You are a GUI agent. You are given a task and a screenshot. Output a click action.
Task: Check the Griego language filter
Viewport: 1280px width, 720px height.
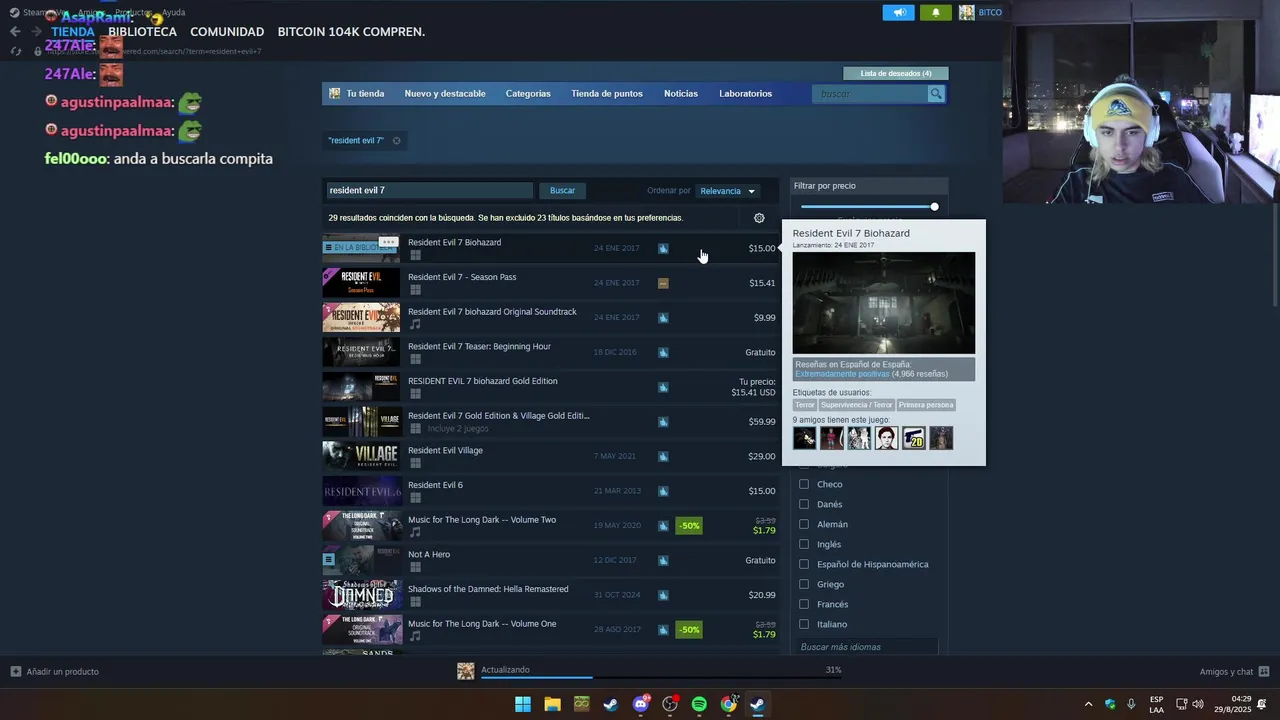[804, 584]
